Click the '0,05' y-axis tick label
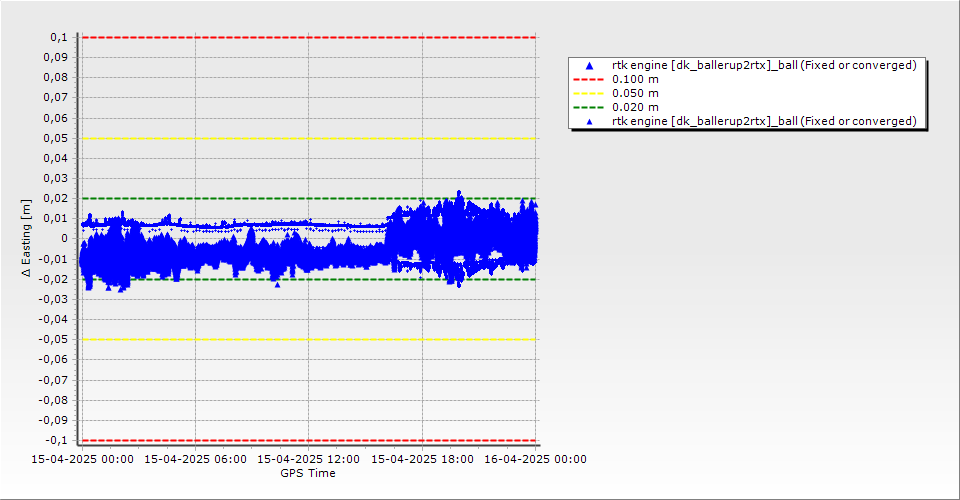Screen dimensions: 960x500 point(56,138)
